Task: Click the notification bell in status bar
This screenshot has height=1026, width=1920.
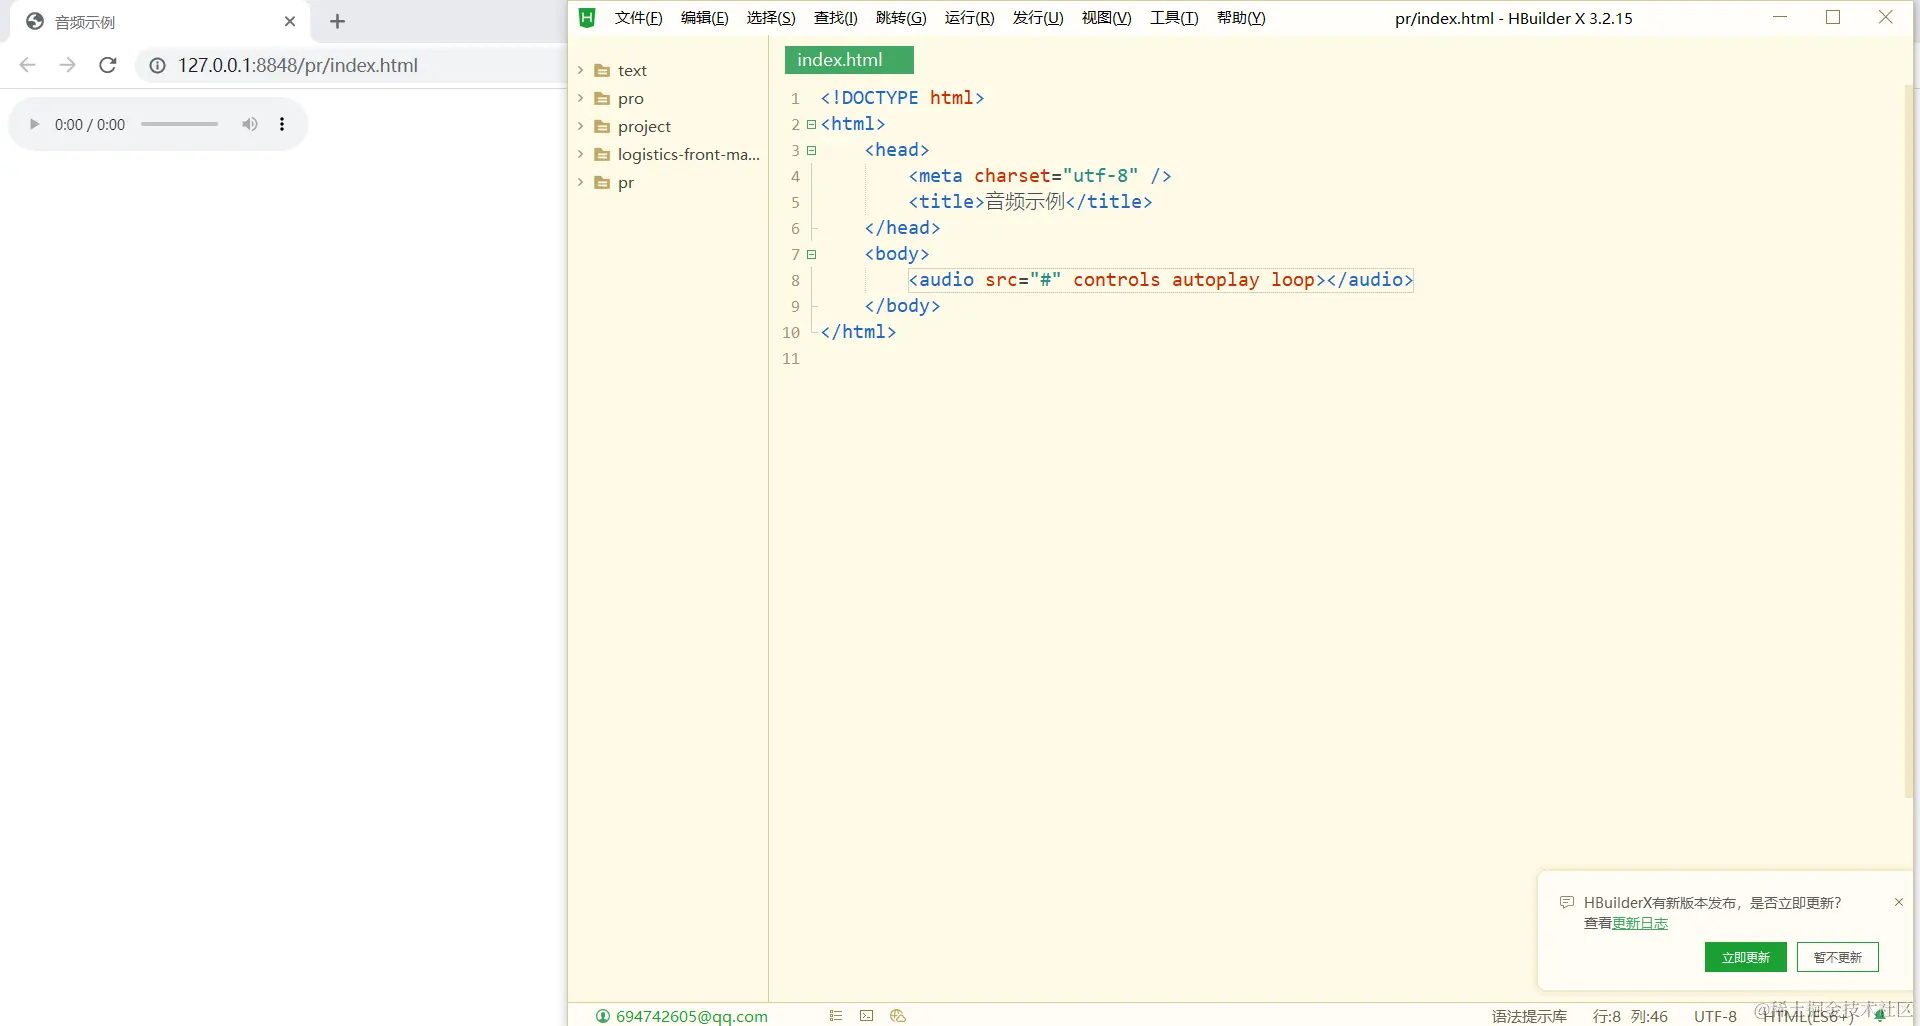Action: point(1880,1016)
